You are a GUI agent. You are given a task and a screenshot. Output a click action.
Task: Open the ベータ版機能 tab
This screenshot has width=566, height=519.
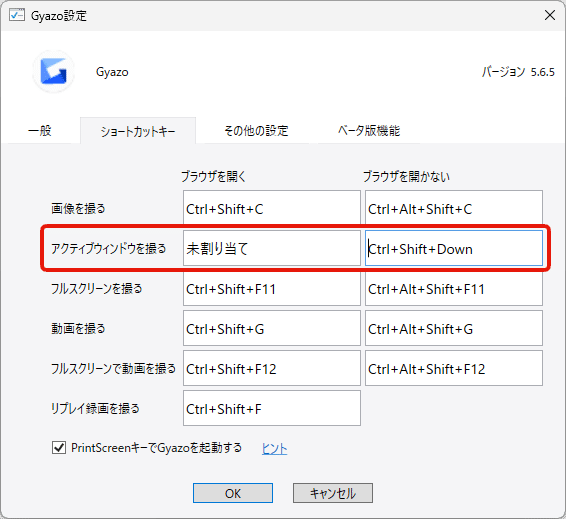pyautogui.click(x=369, y=130)
